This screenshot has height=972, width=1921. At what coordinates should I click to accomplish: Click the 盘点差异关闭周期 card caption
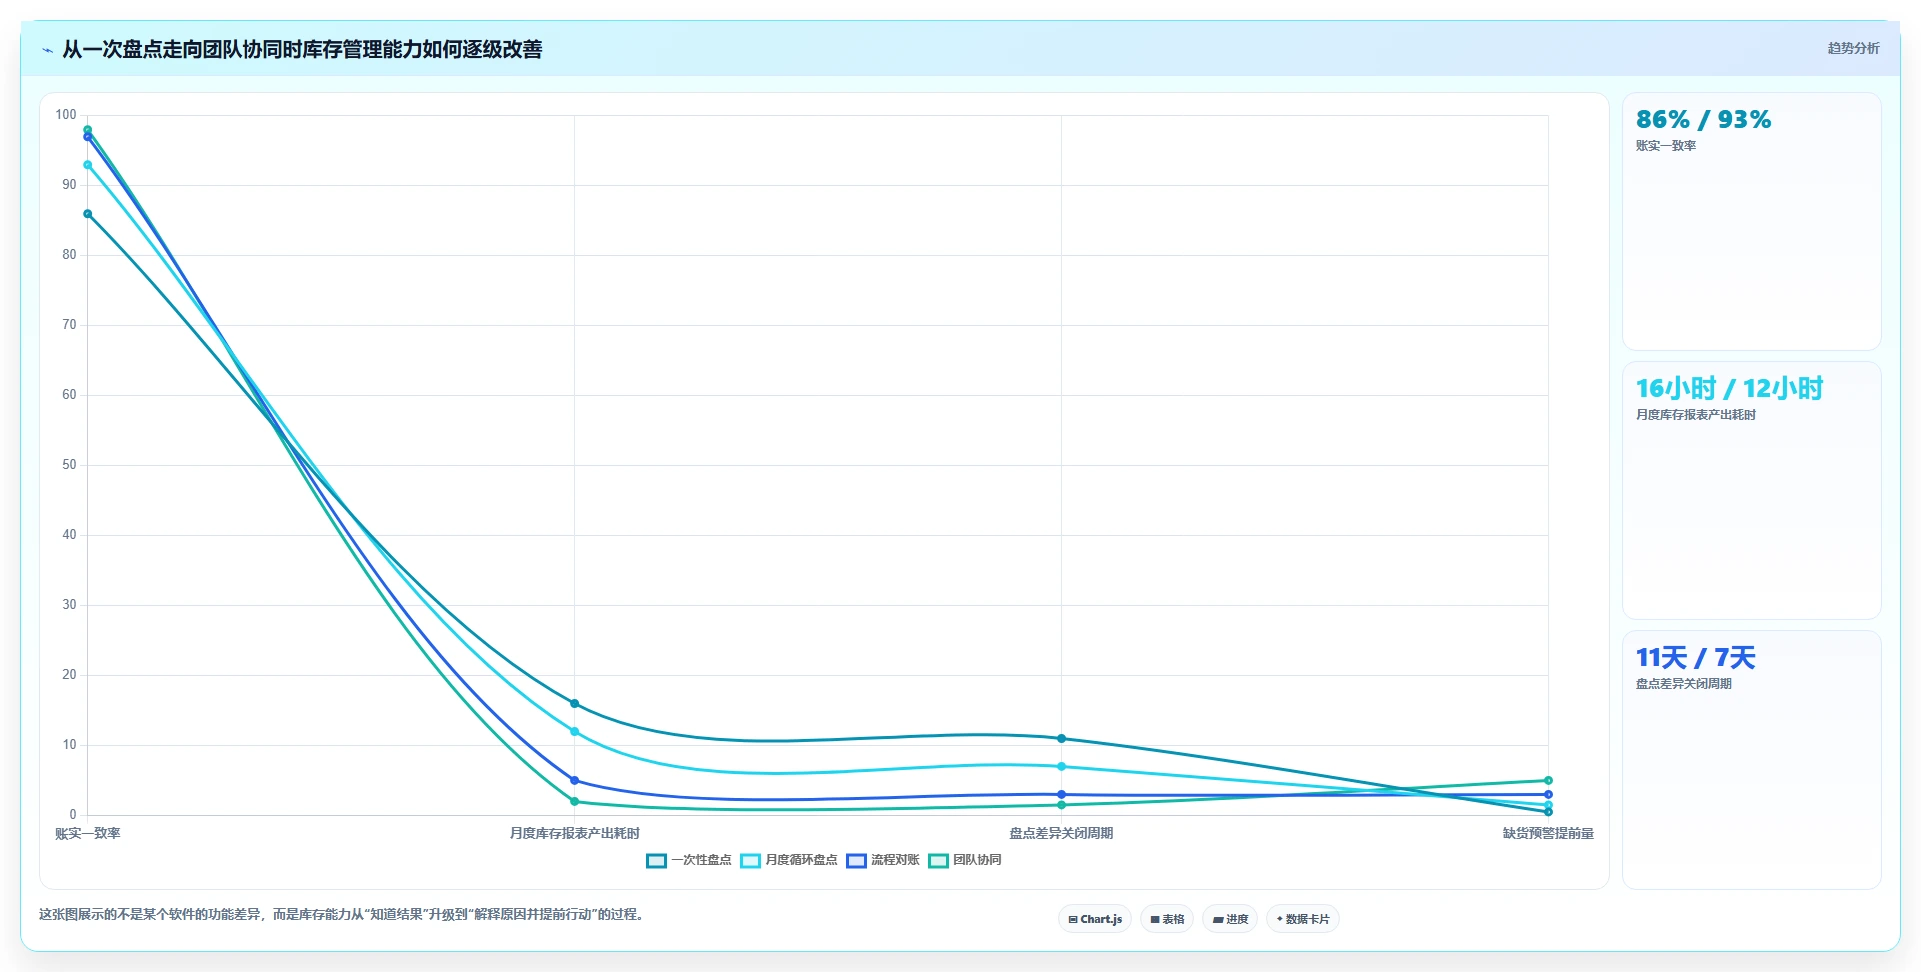click(x=1684, y=684)
